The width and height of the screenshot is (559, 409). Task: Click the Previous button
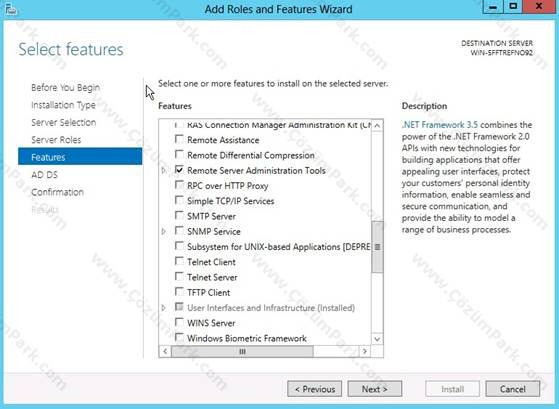314,389
